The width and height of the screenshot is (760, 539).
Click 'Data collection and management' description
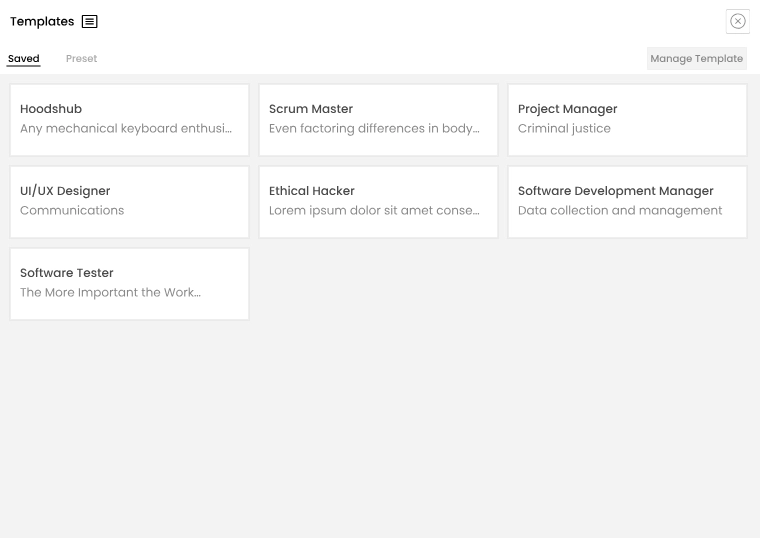619,211
